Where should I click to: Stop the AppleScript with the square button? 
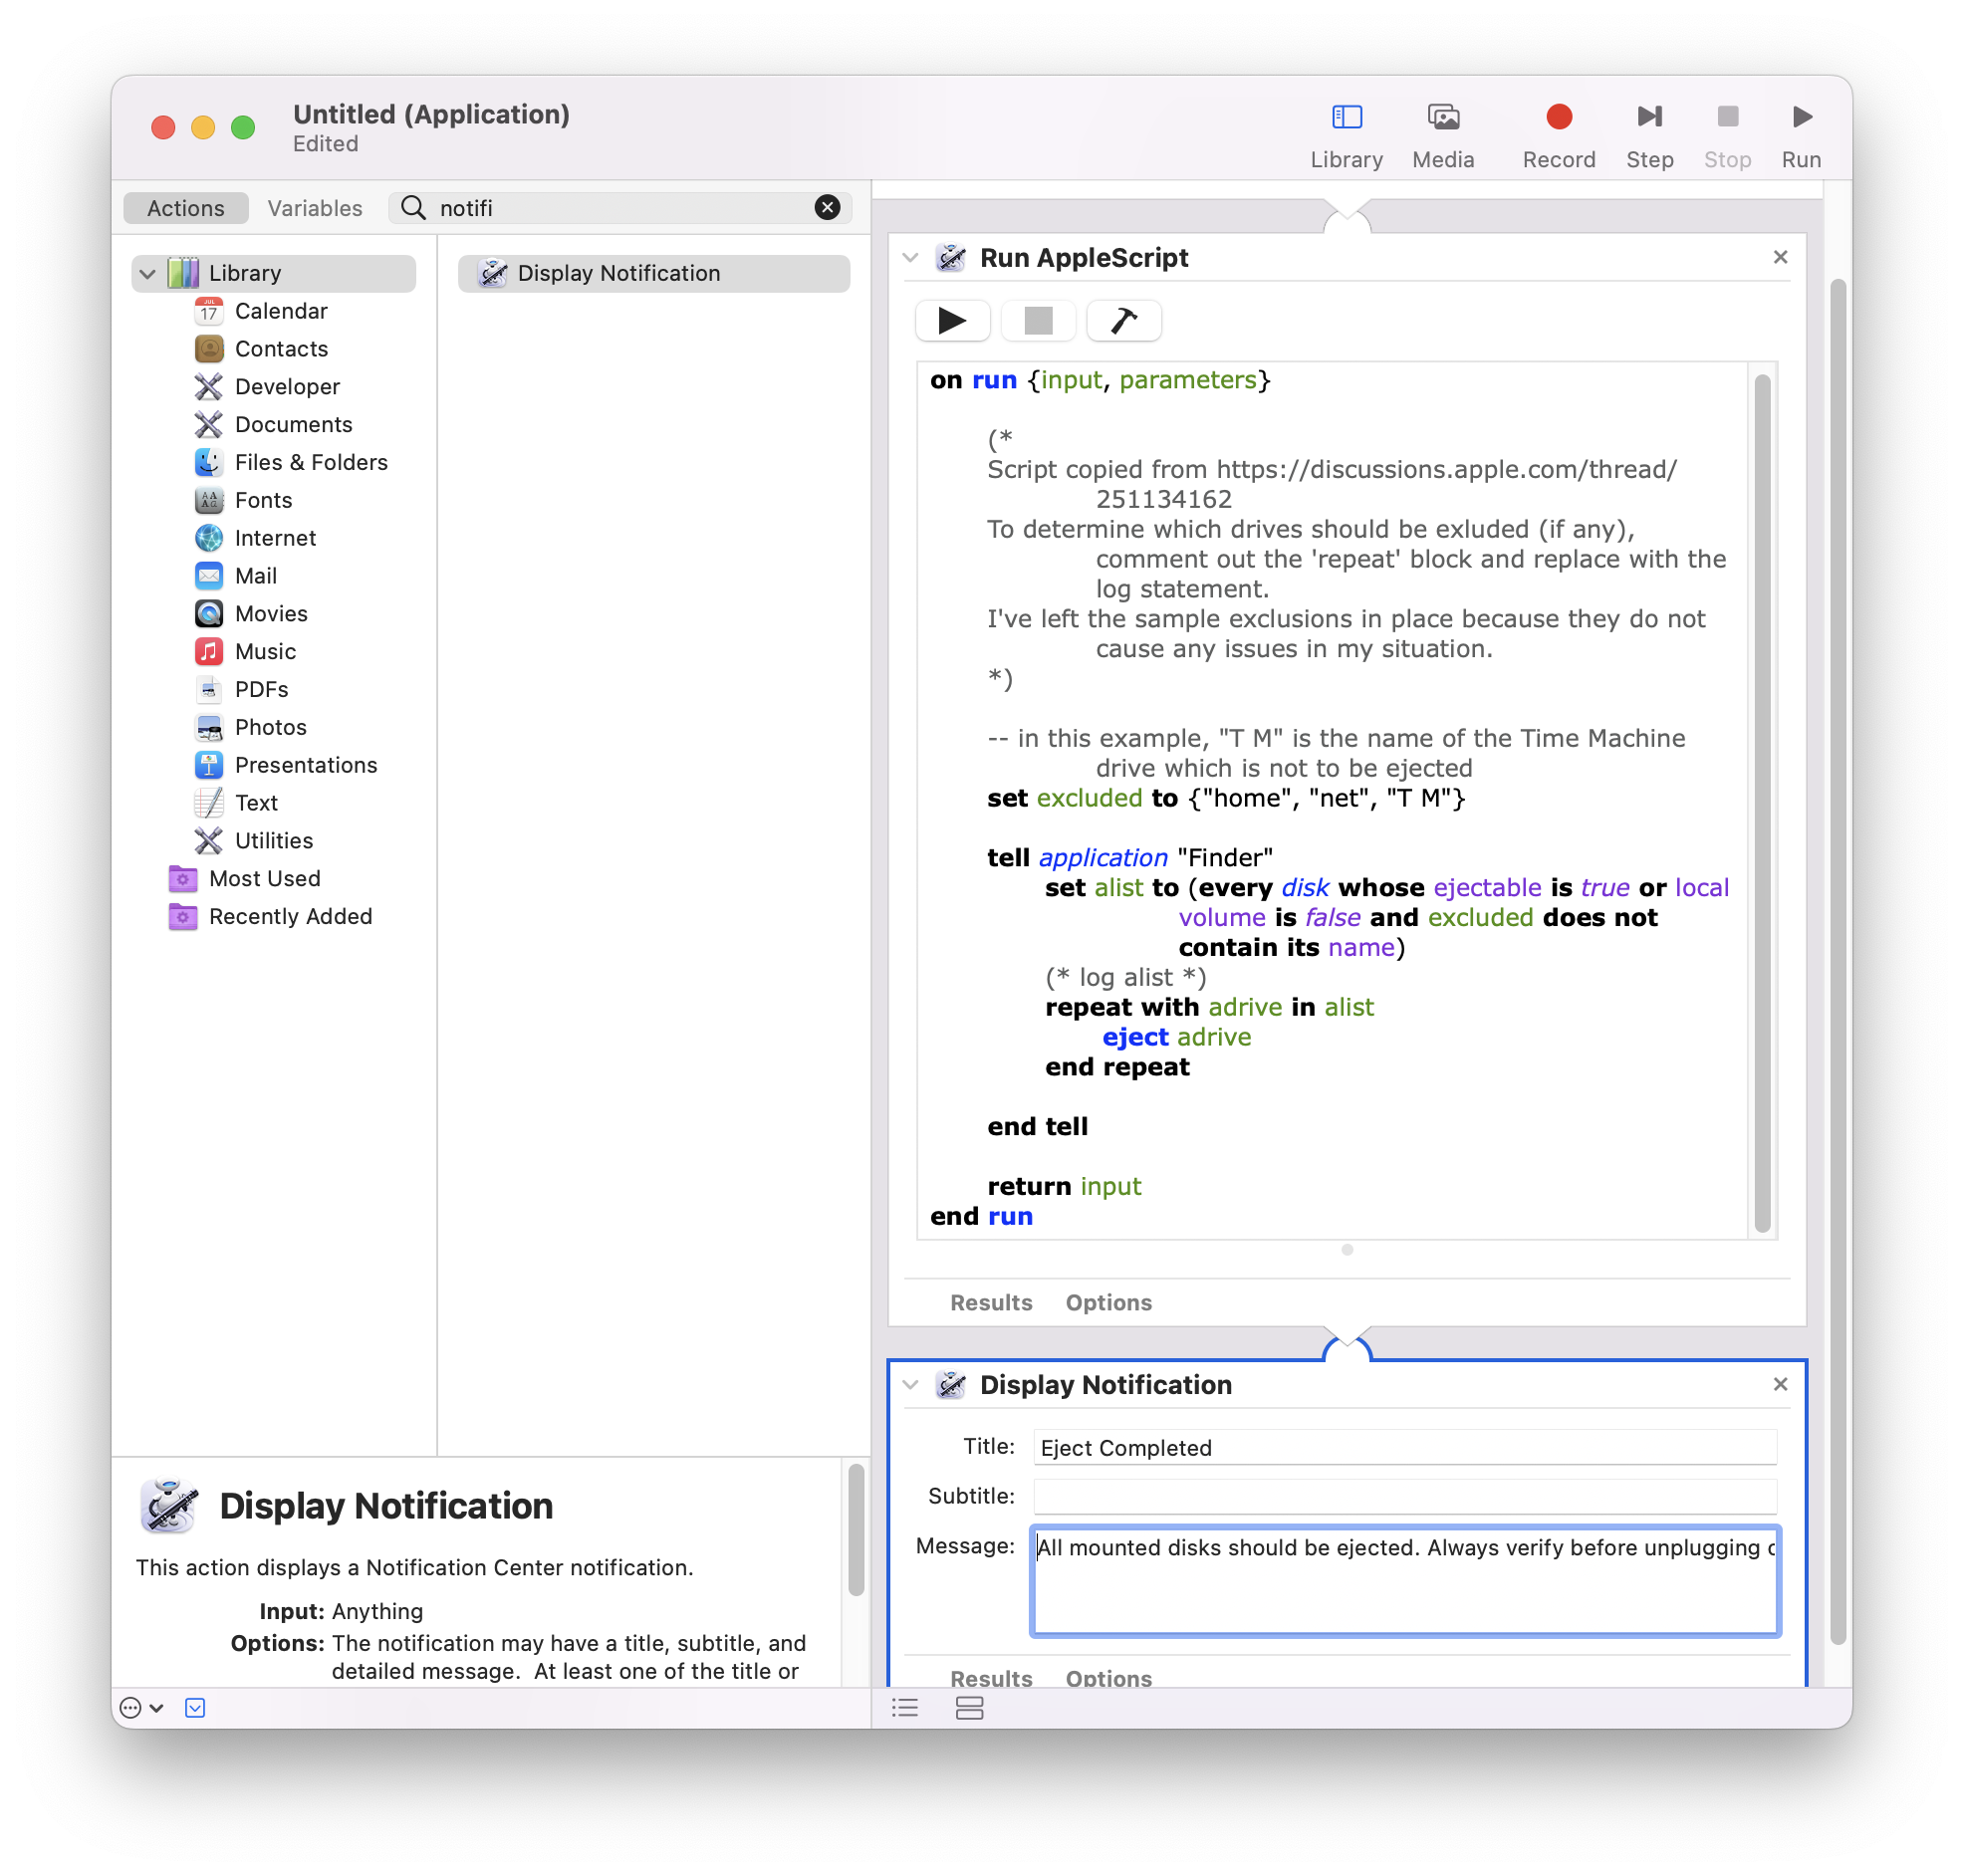[1038, 321]
